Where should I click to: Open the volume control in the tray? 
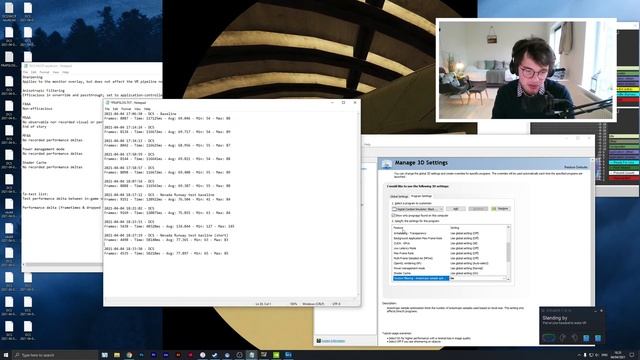click(x=597, y=355)
